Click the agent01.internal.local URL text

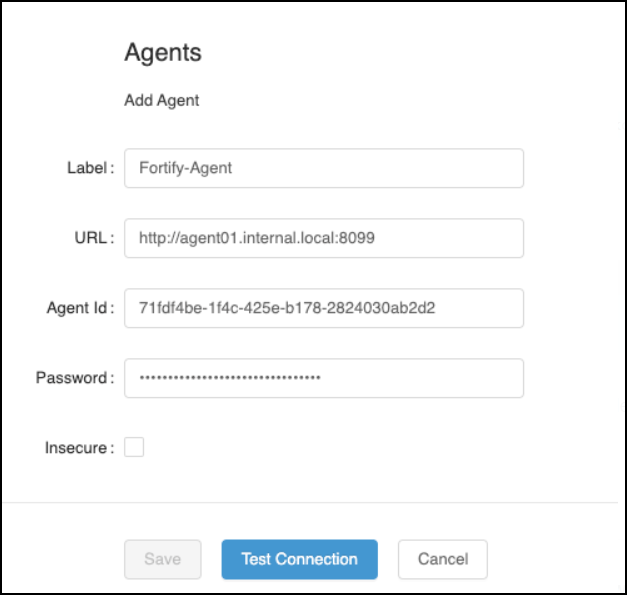click(x=257, y=238)
